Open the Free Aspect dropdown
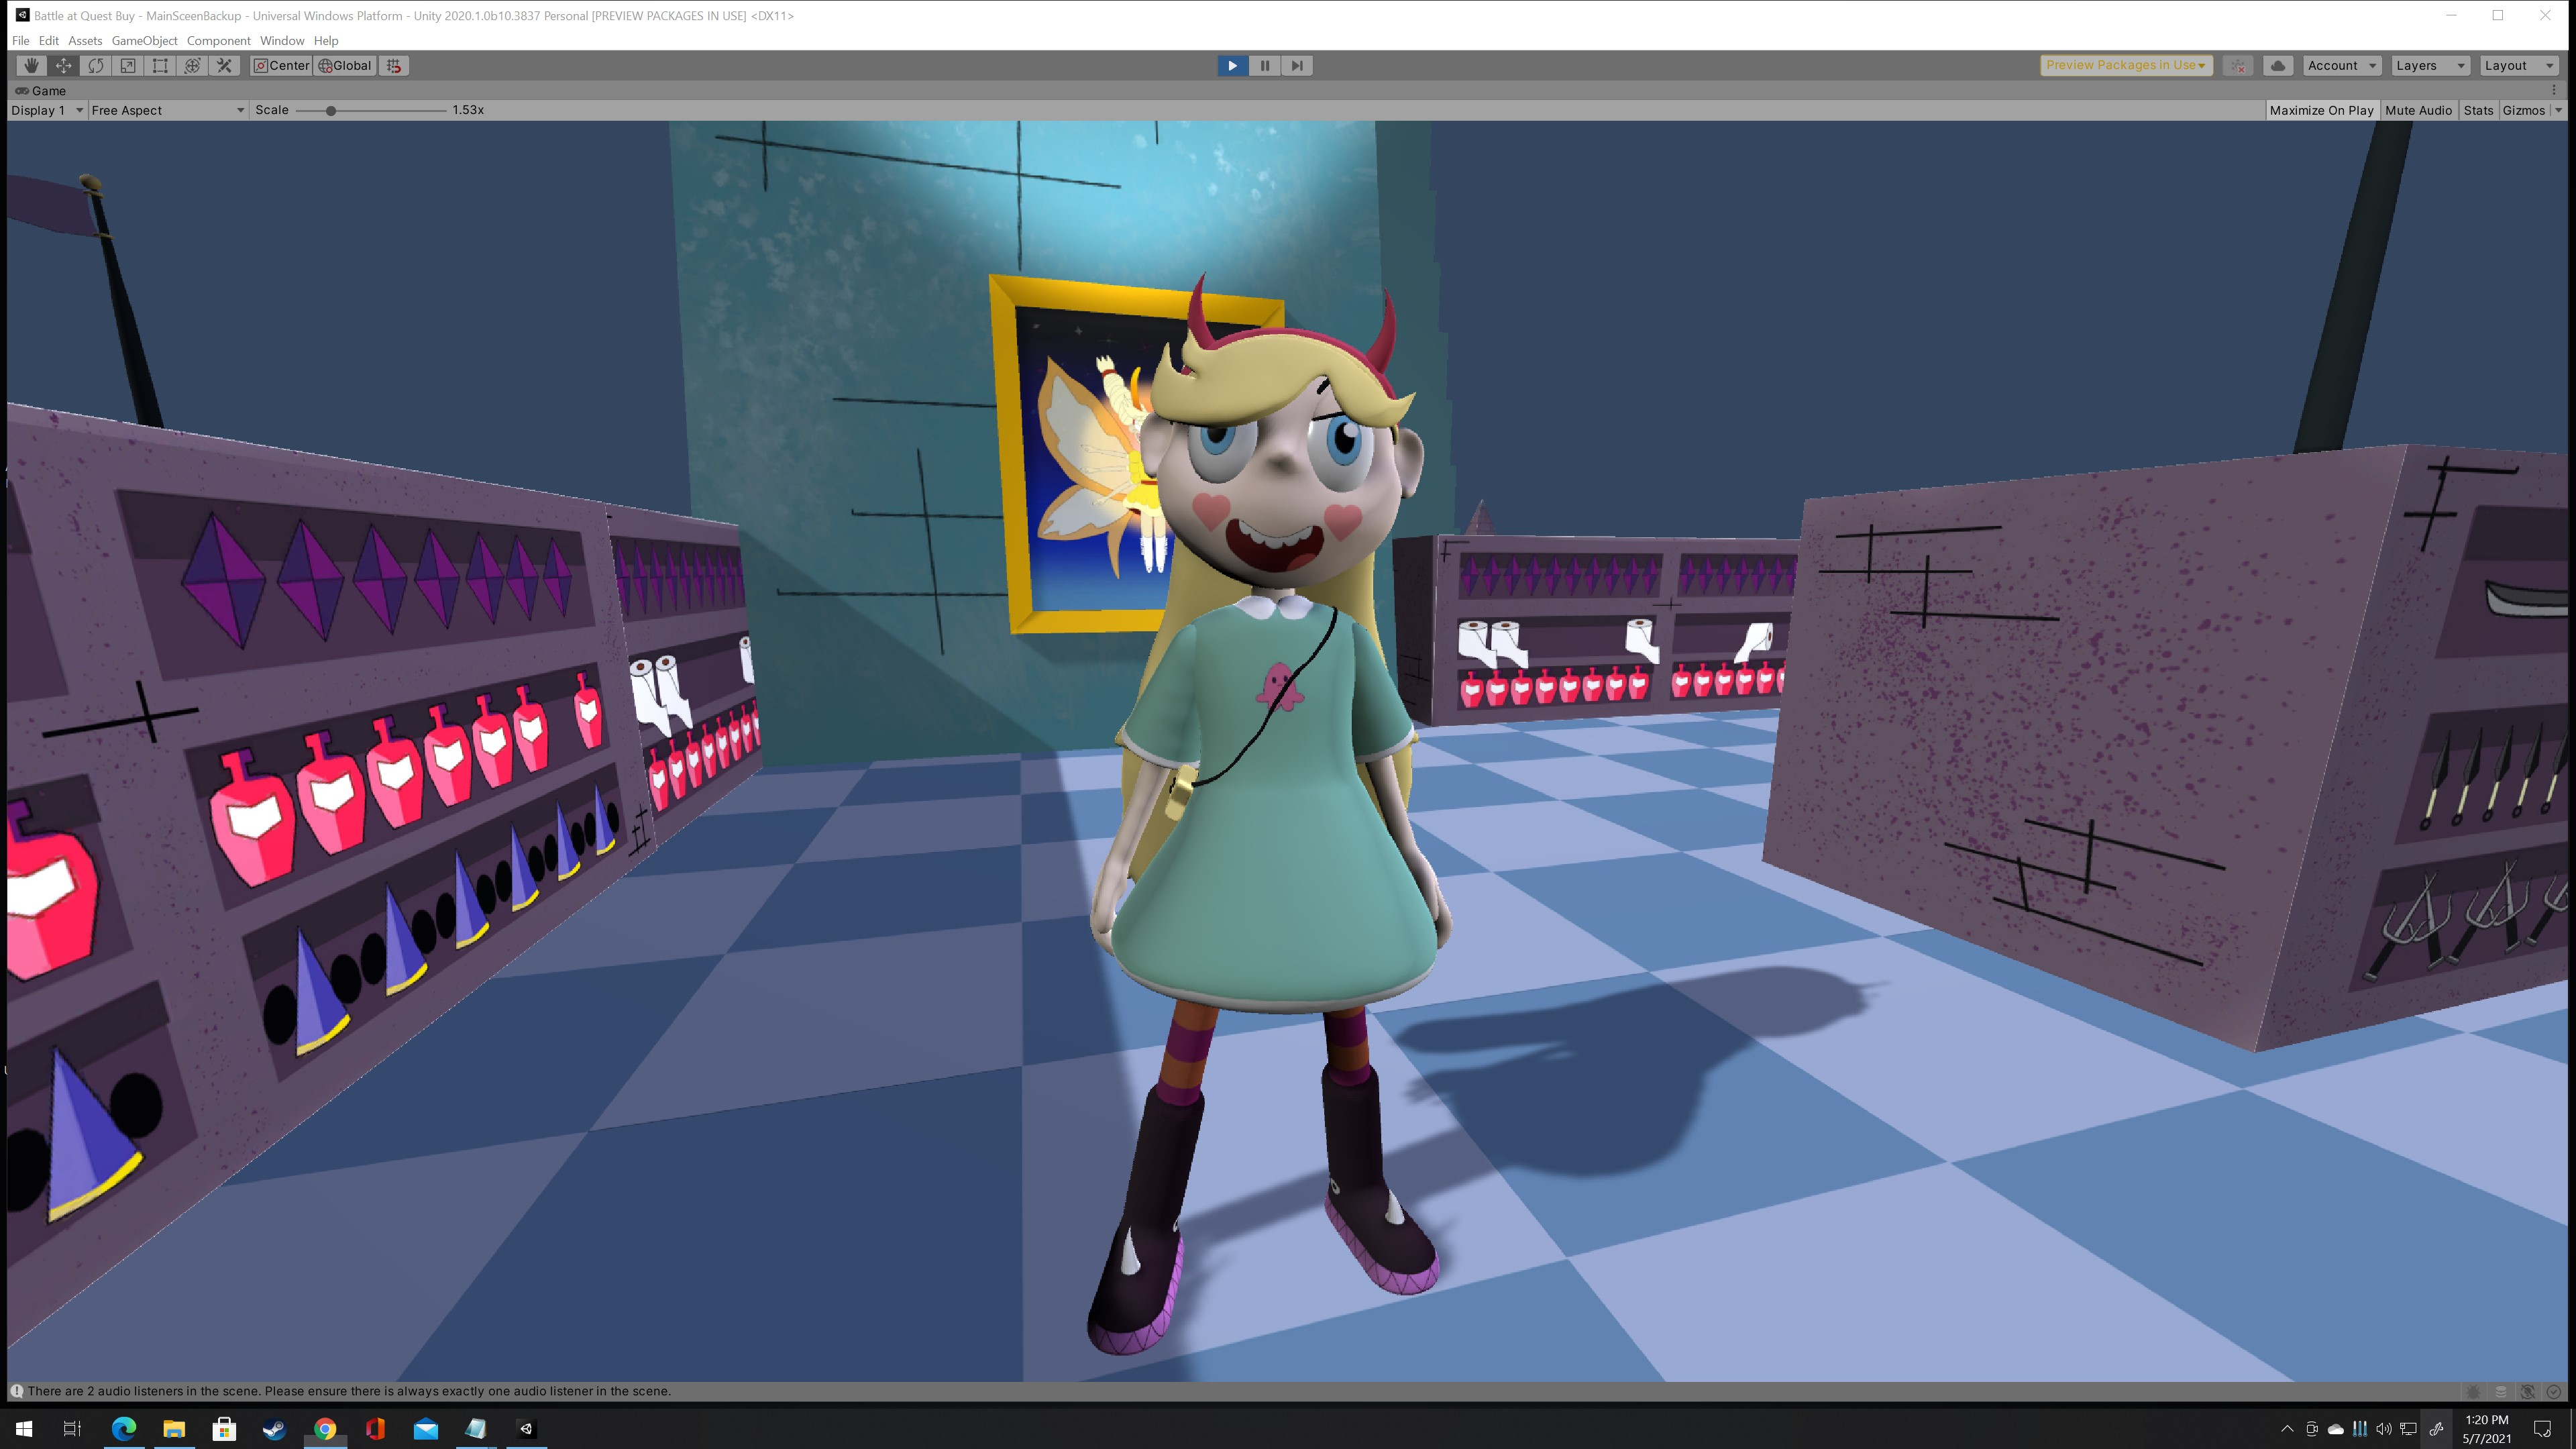 coord(168,110)
